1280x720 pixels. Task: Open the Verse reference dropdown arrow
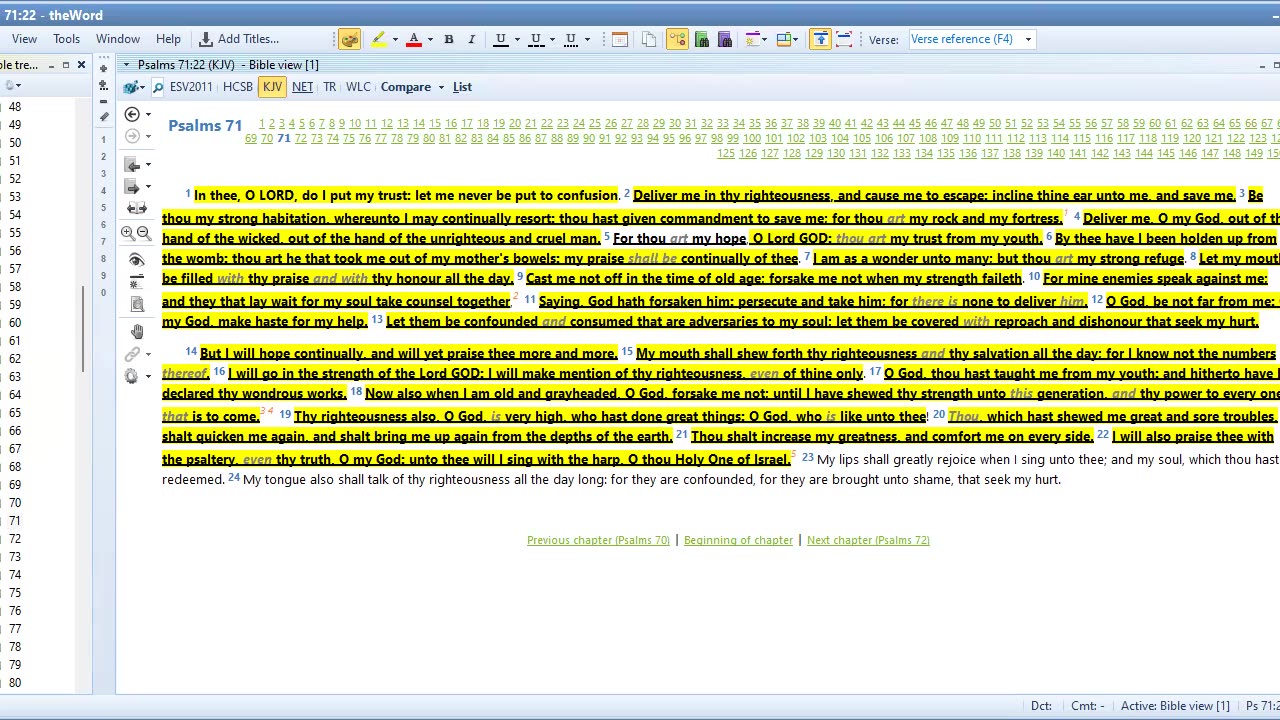(x=1028, y=39)
